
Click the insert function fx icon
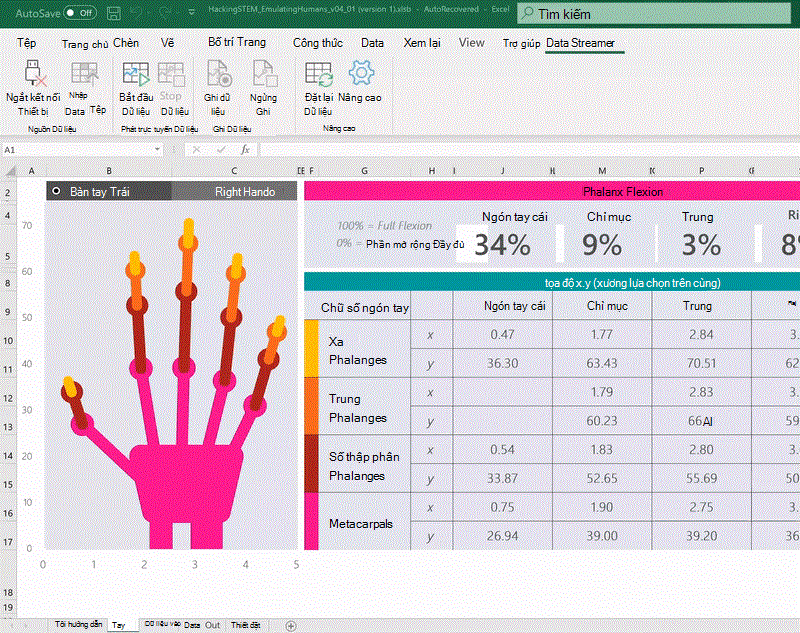pyautogui.click(x=245, y=149)
